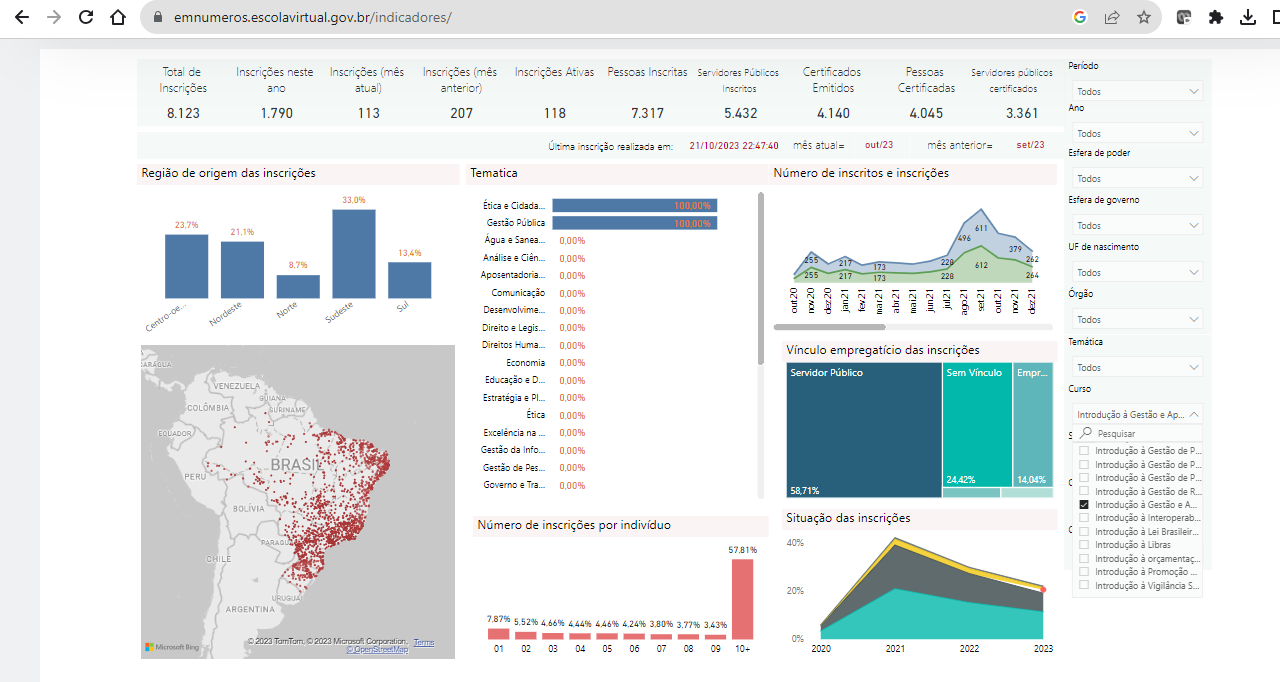Reload the page with the refresh icon
Screen dimensions: 1280x682
pyautogui.click(x=86, y=18)
